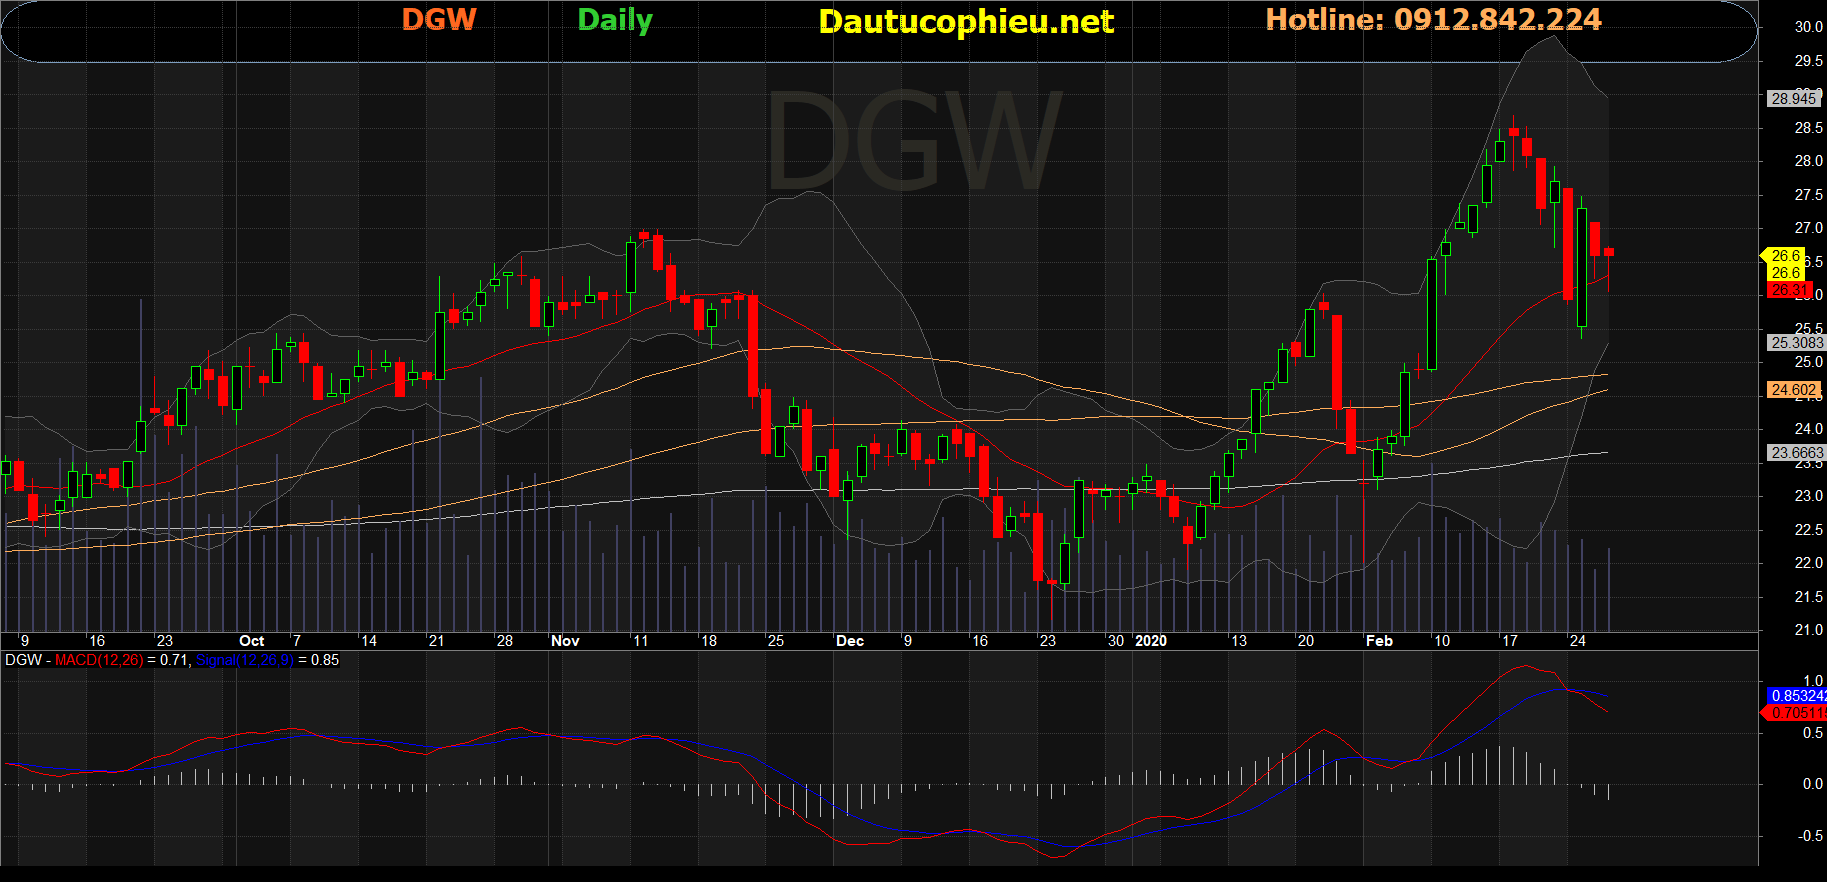The height and width of the screenshot is (882, 1827).
Task: Select the 23.6663 price tag
Action: click(1796, 453)
